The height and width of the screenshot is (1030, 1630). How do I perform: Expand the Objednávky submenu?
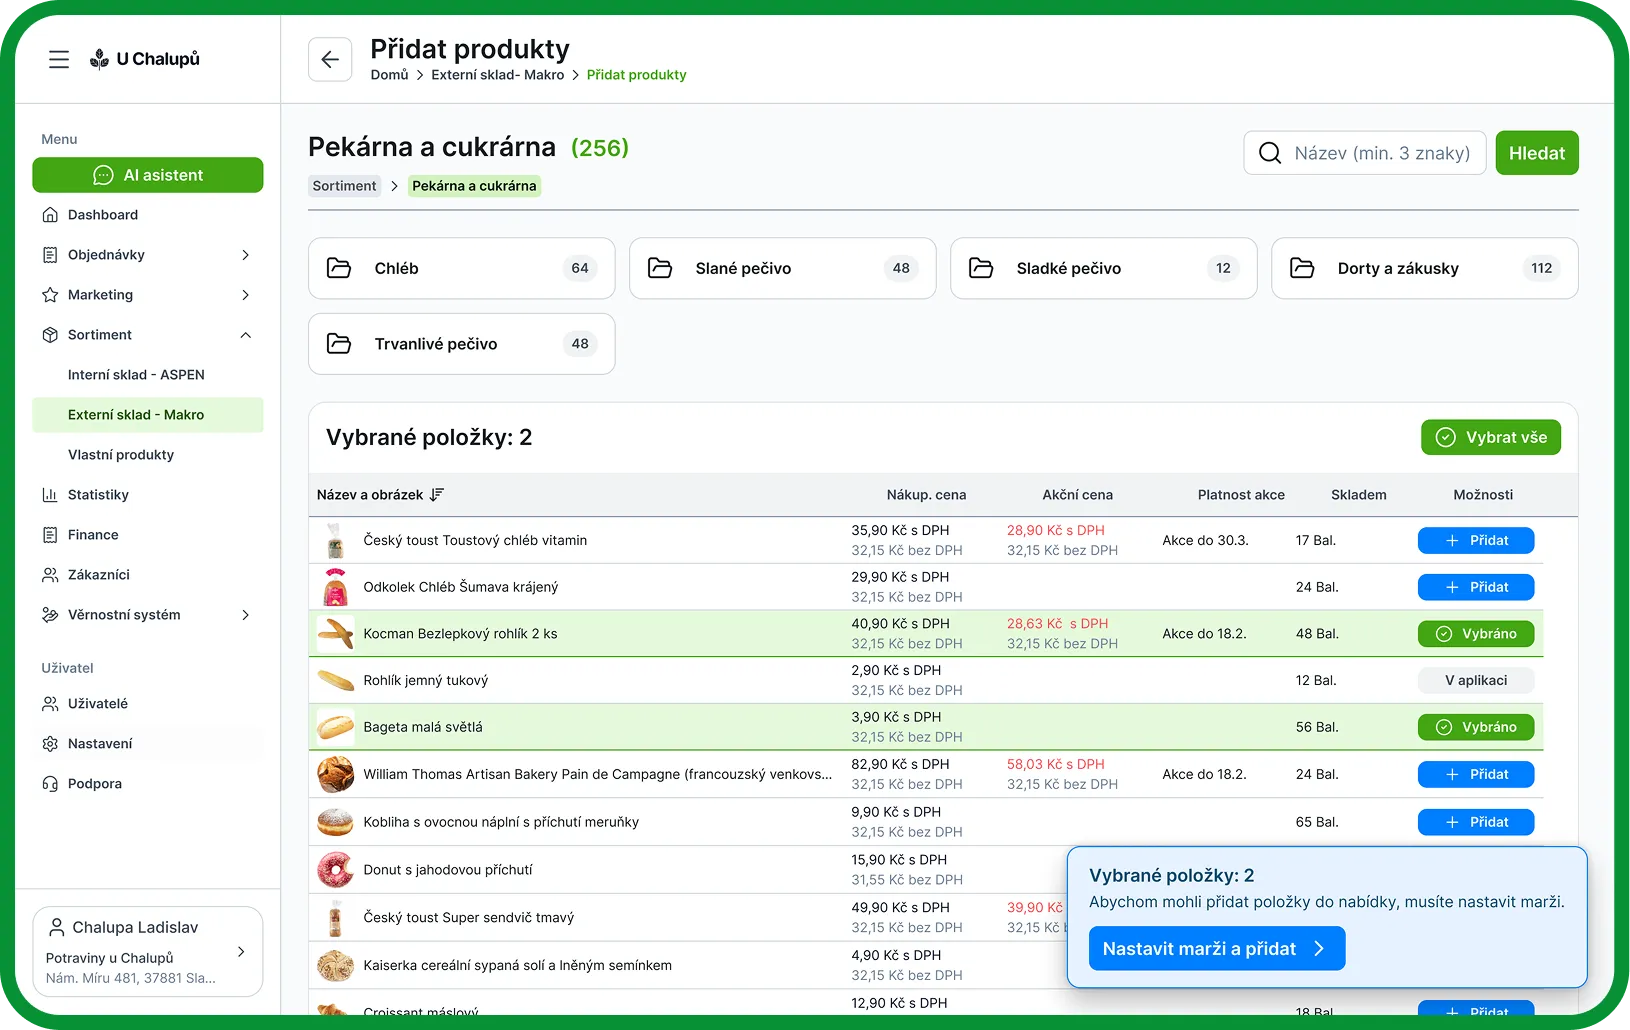pyautogui.click(x=245, y=255)
